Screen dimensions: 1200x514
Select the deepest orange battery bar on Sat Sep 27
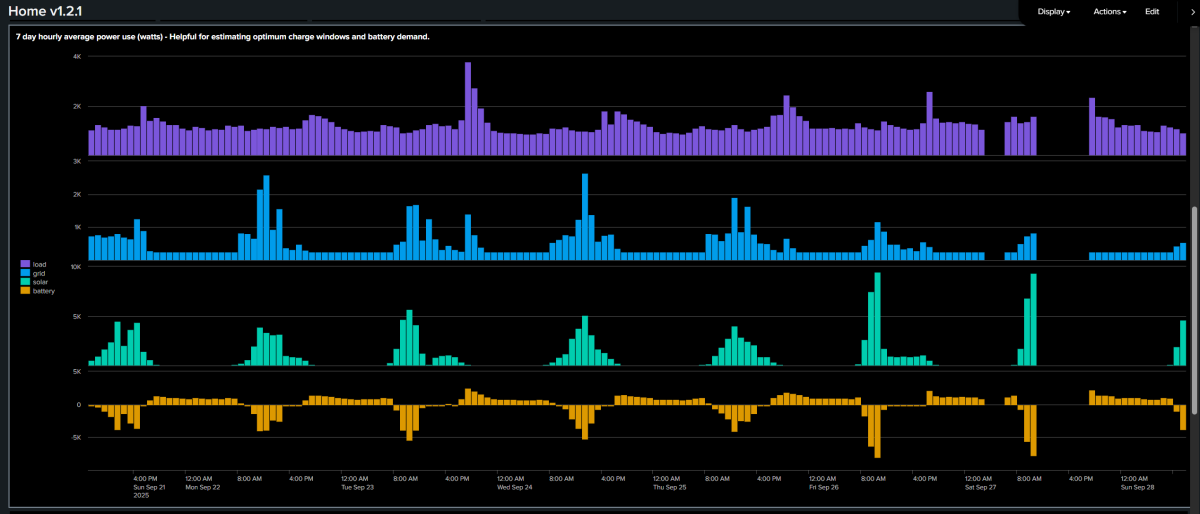[1034, 430]
